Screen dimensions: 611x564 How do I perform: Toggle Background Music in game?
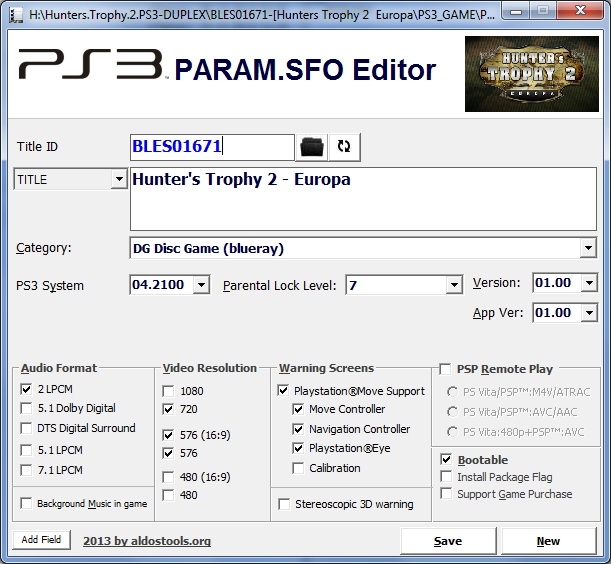(26, 503)
